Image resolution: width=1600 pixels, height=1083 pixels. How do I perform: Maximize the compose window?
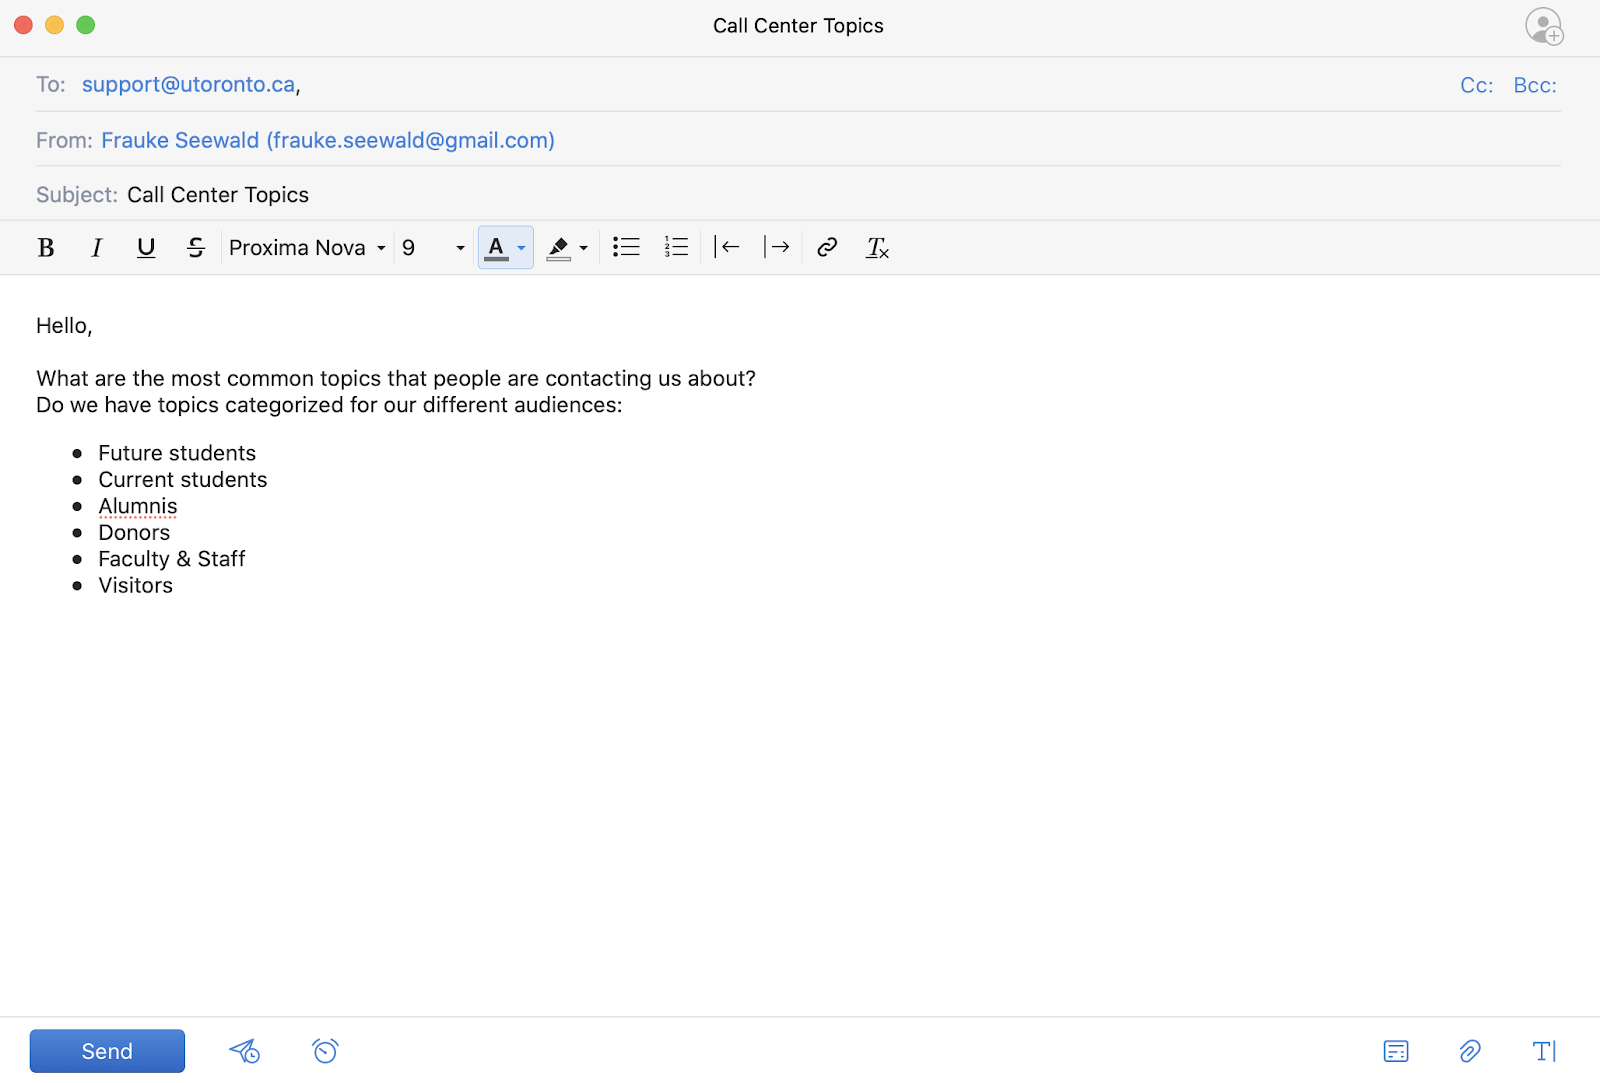click(x=86, y=25)
